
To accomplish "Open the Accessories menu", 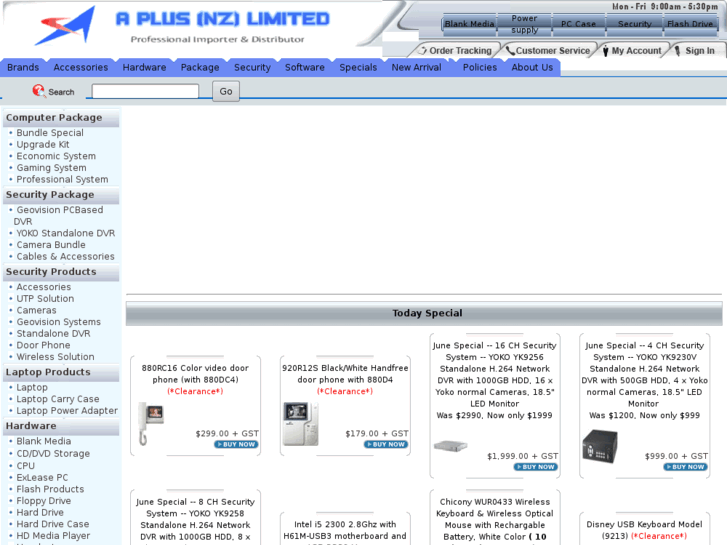I will 81,68.
